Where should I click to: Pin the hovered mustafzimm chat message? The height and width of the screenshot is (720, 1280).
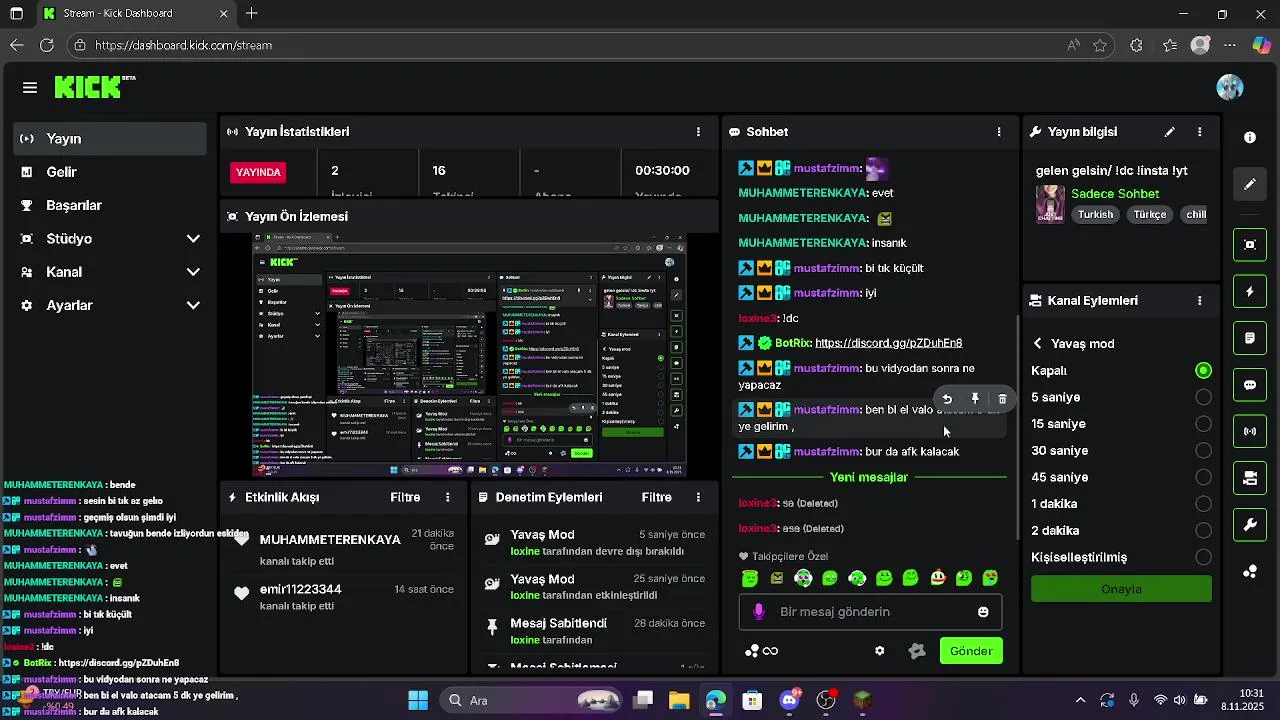point(975,399)
